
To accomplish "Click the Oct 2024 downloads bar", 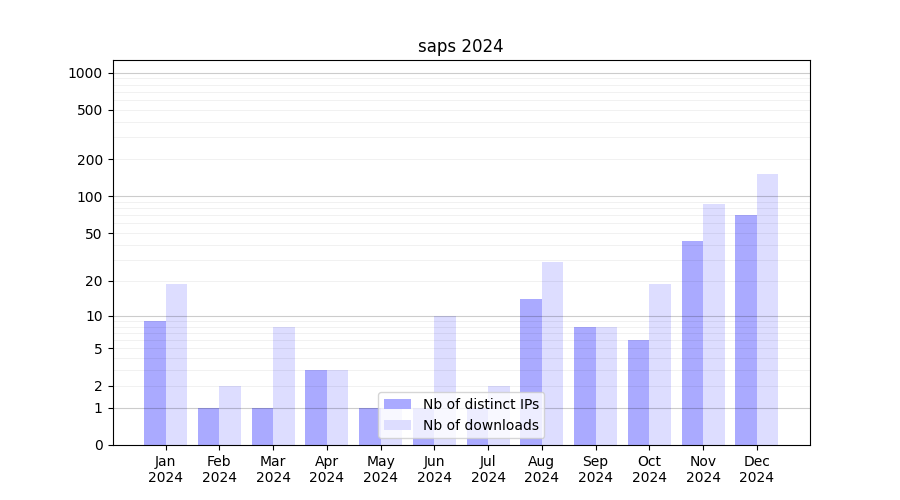I will [660, 364].
